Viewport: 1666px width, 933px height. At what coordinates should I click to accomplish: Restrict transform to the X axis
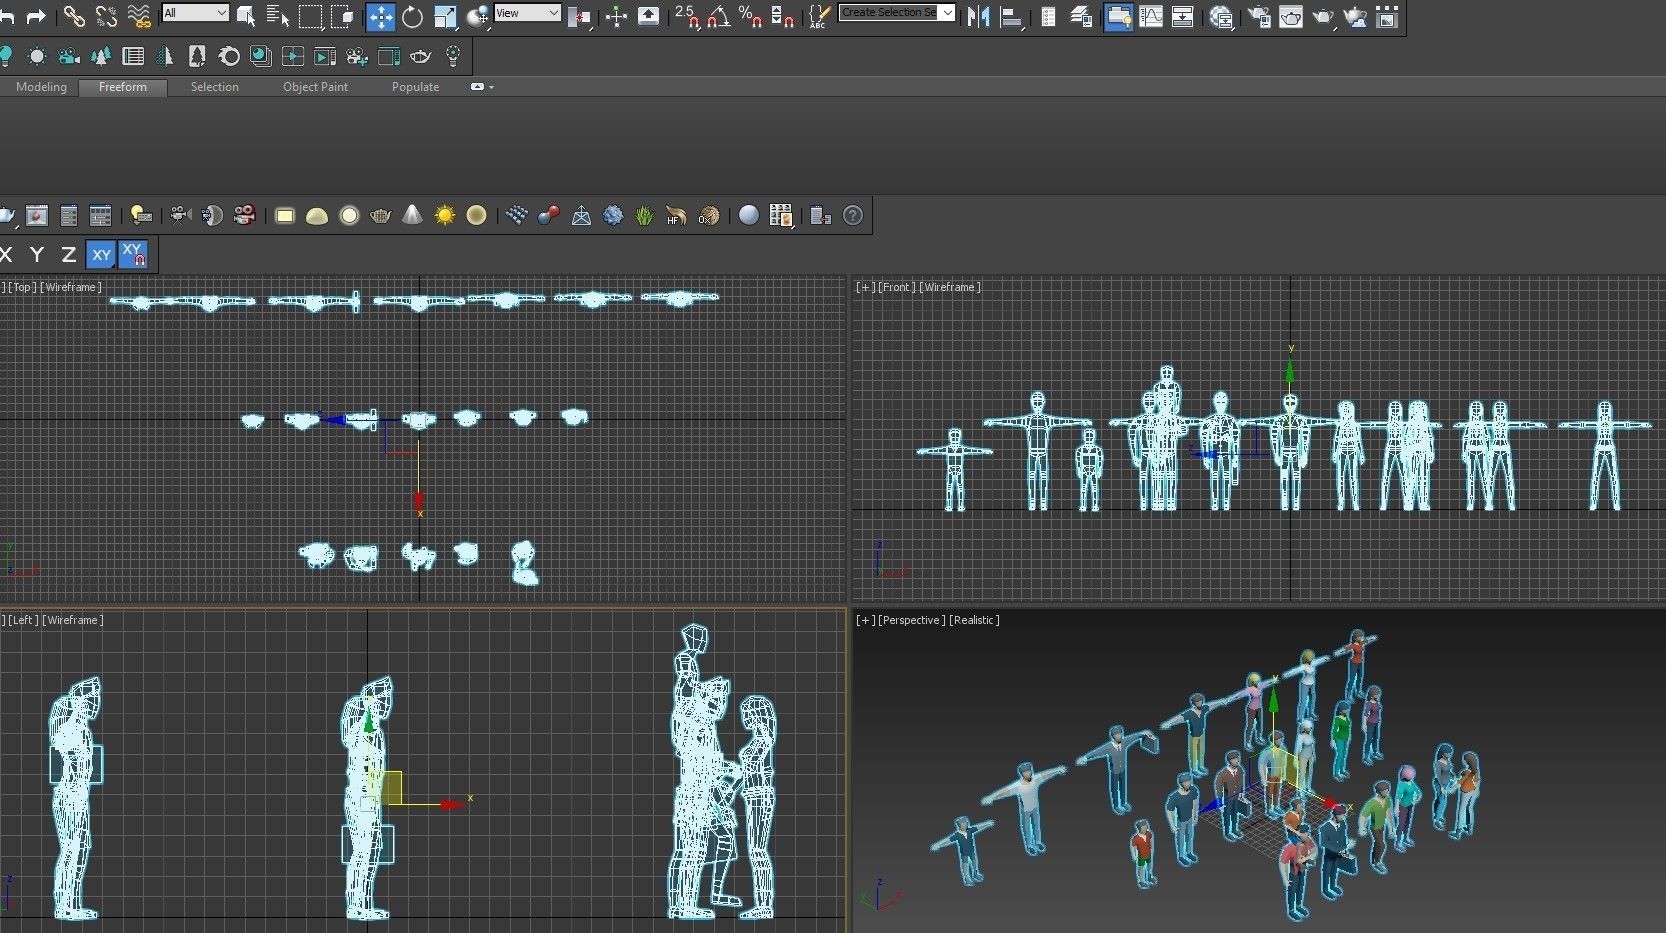click(6, 255)
